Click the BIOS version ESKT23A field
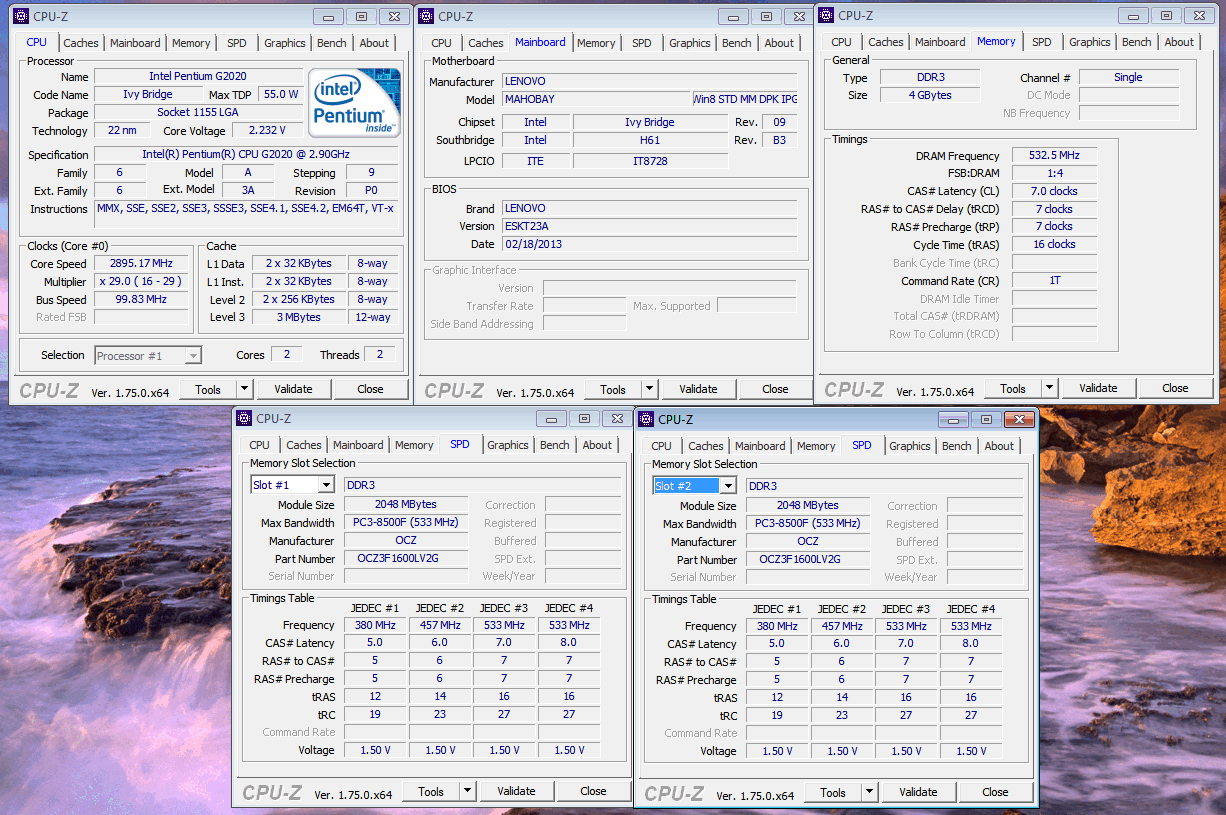This screenshot has height=815, width=1226. click(648, 226)
